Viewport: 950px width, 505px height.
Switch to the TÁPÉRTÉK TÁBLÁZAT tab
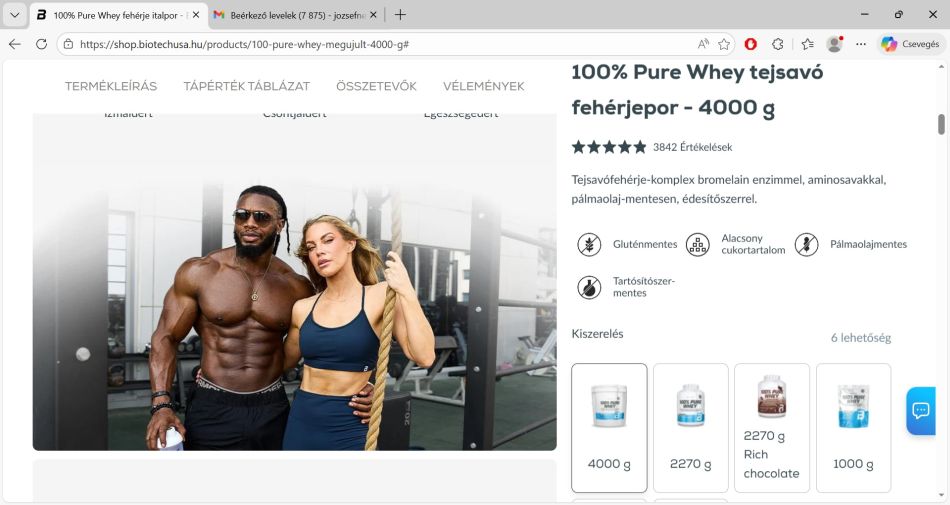click(247, 86)
